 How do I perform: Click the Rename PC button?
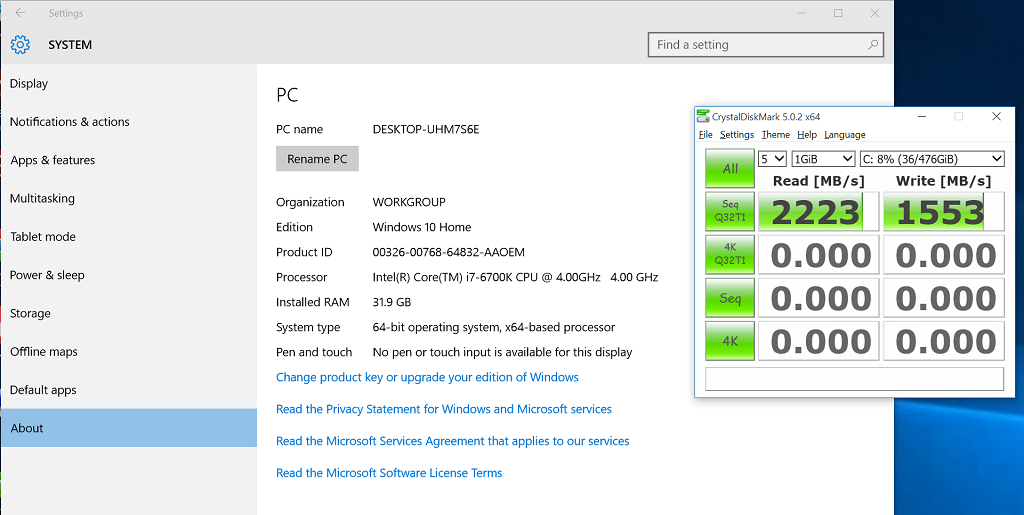pyautogui.click(x=317, y=159)
